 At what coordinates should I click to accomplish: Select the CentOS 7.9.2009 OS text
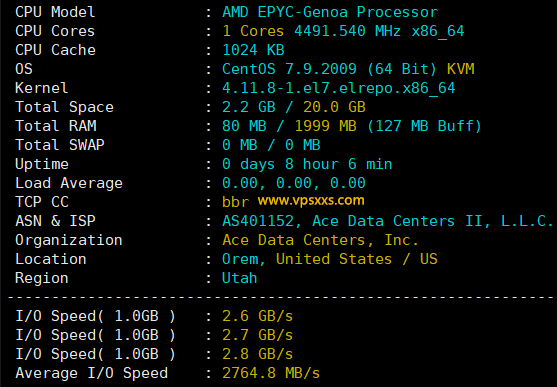click(x=289, y=69)
